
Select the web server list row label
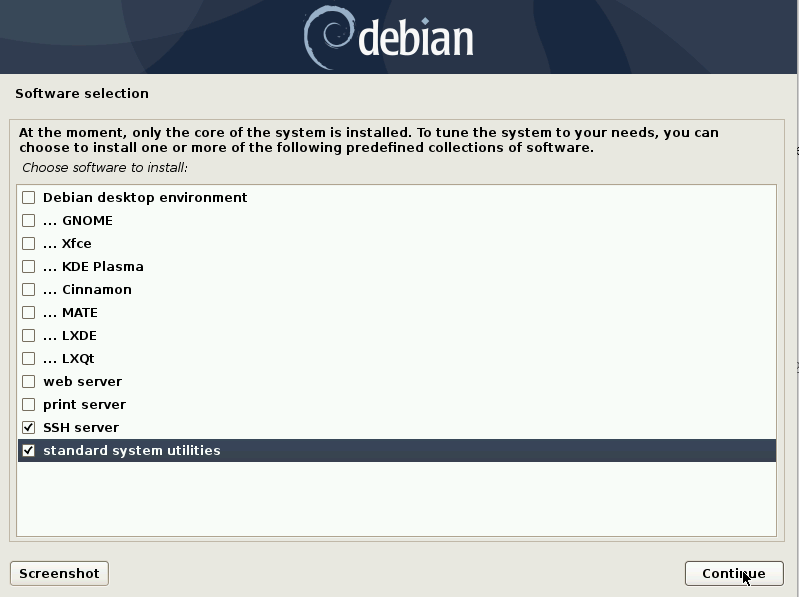pyautogui.click(x=83, y=382)
